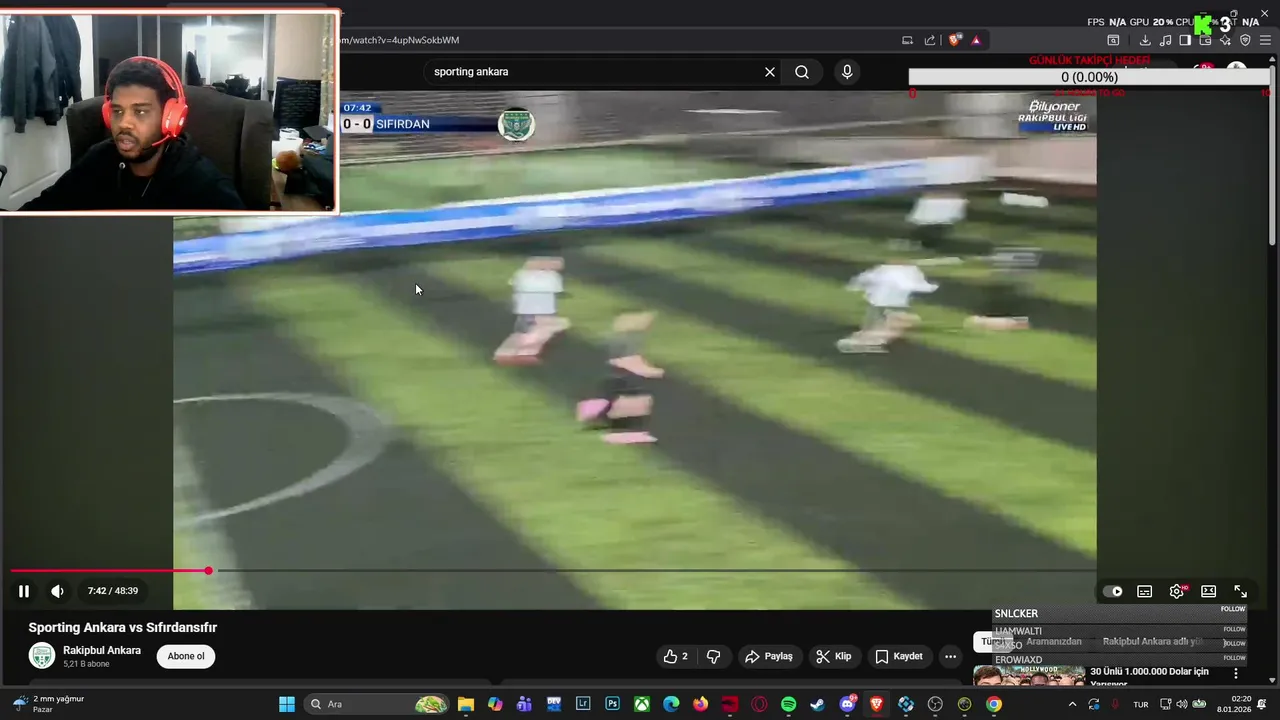
Task: Open Windows Start menu
Action: [x=286, y=704]
